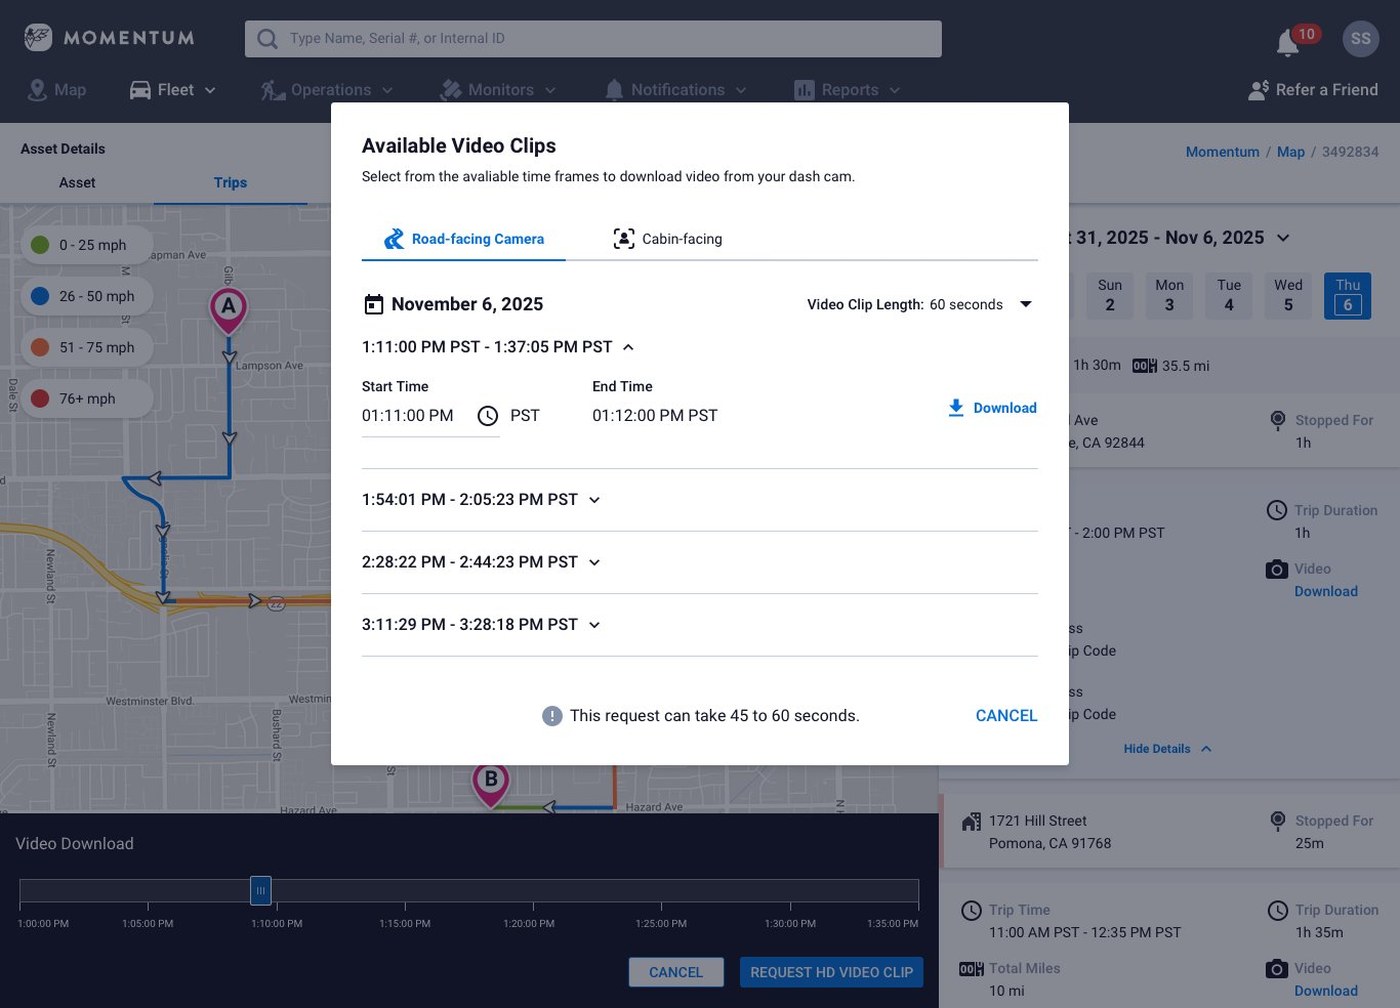The width and height of the screenshot is (1400, 1008).
Task: Collapse the 1:11:00 PM clip section
Action: [628, 347]
